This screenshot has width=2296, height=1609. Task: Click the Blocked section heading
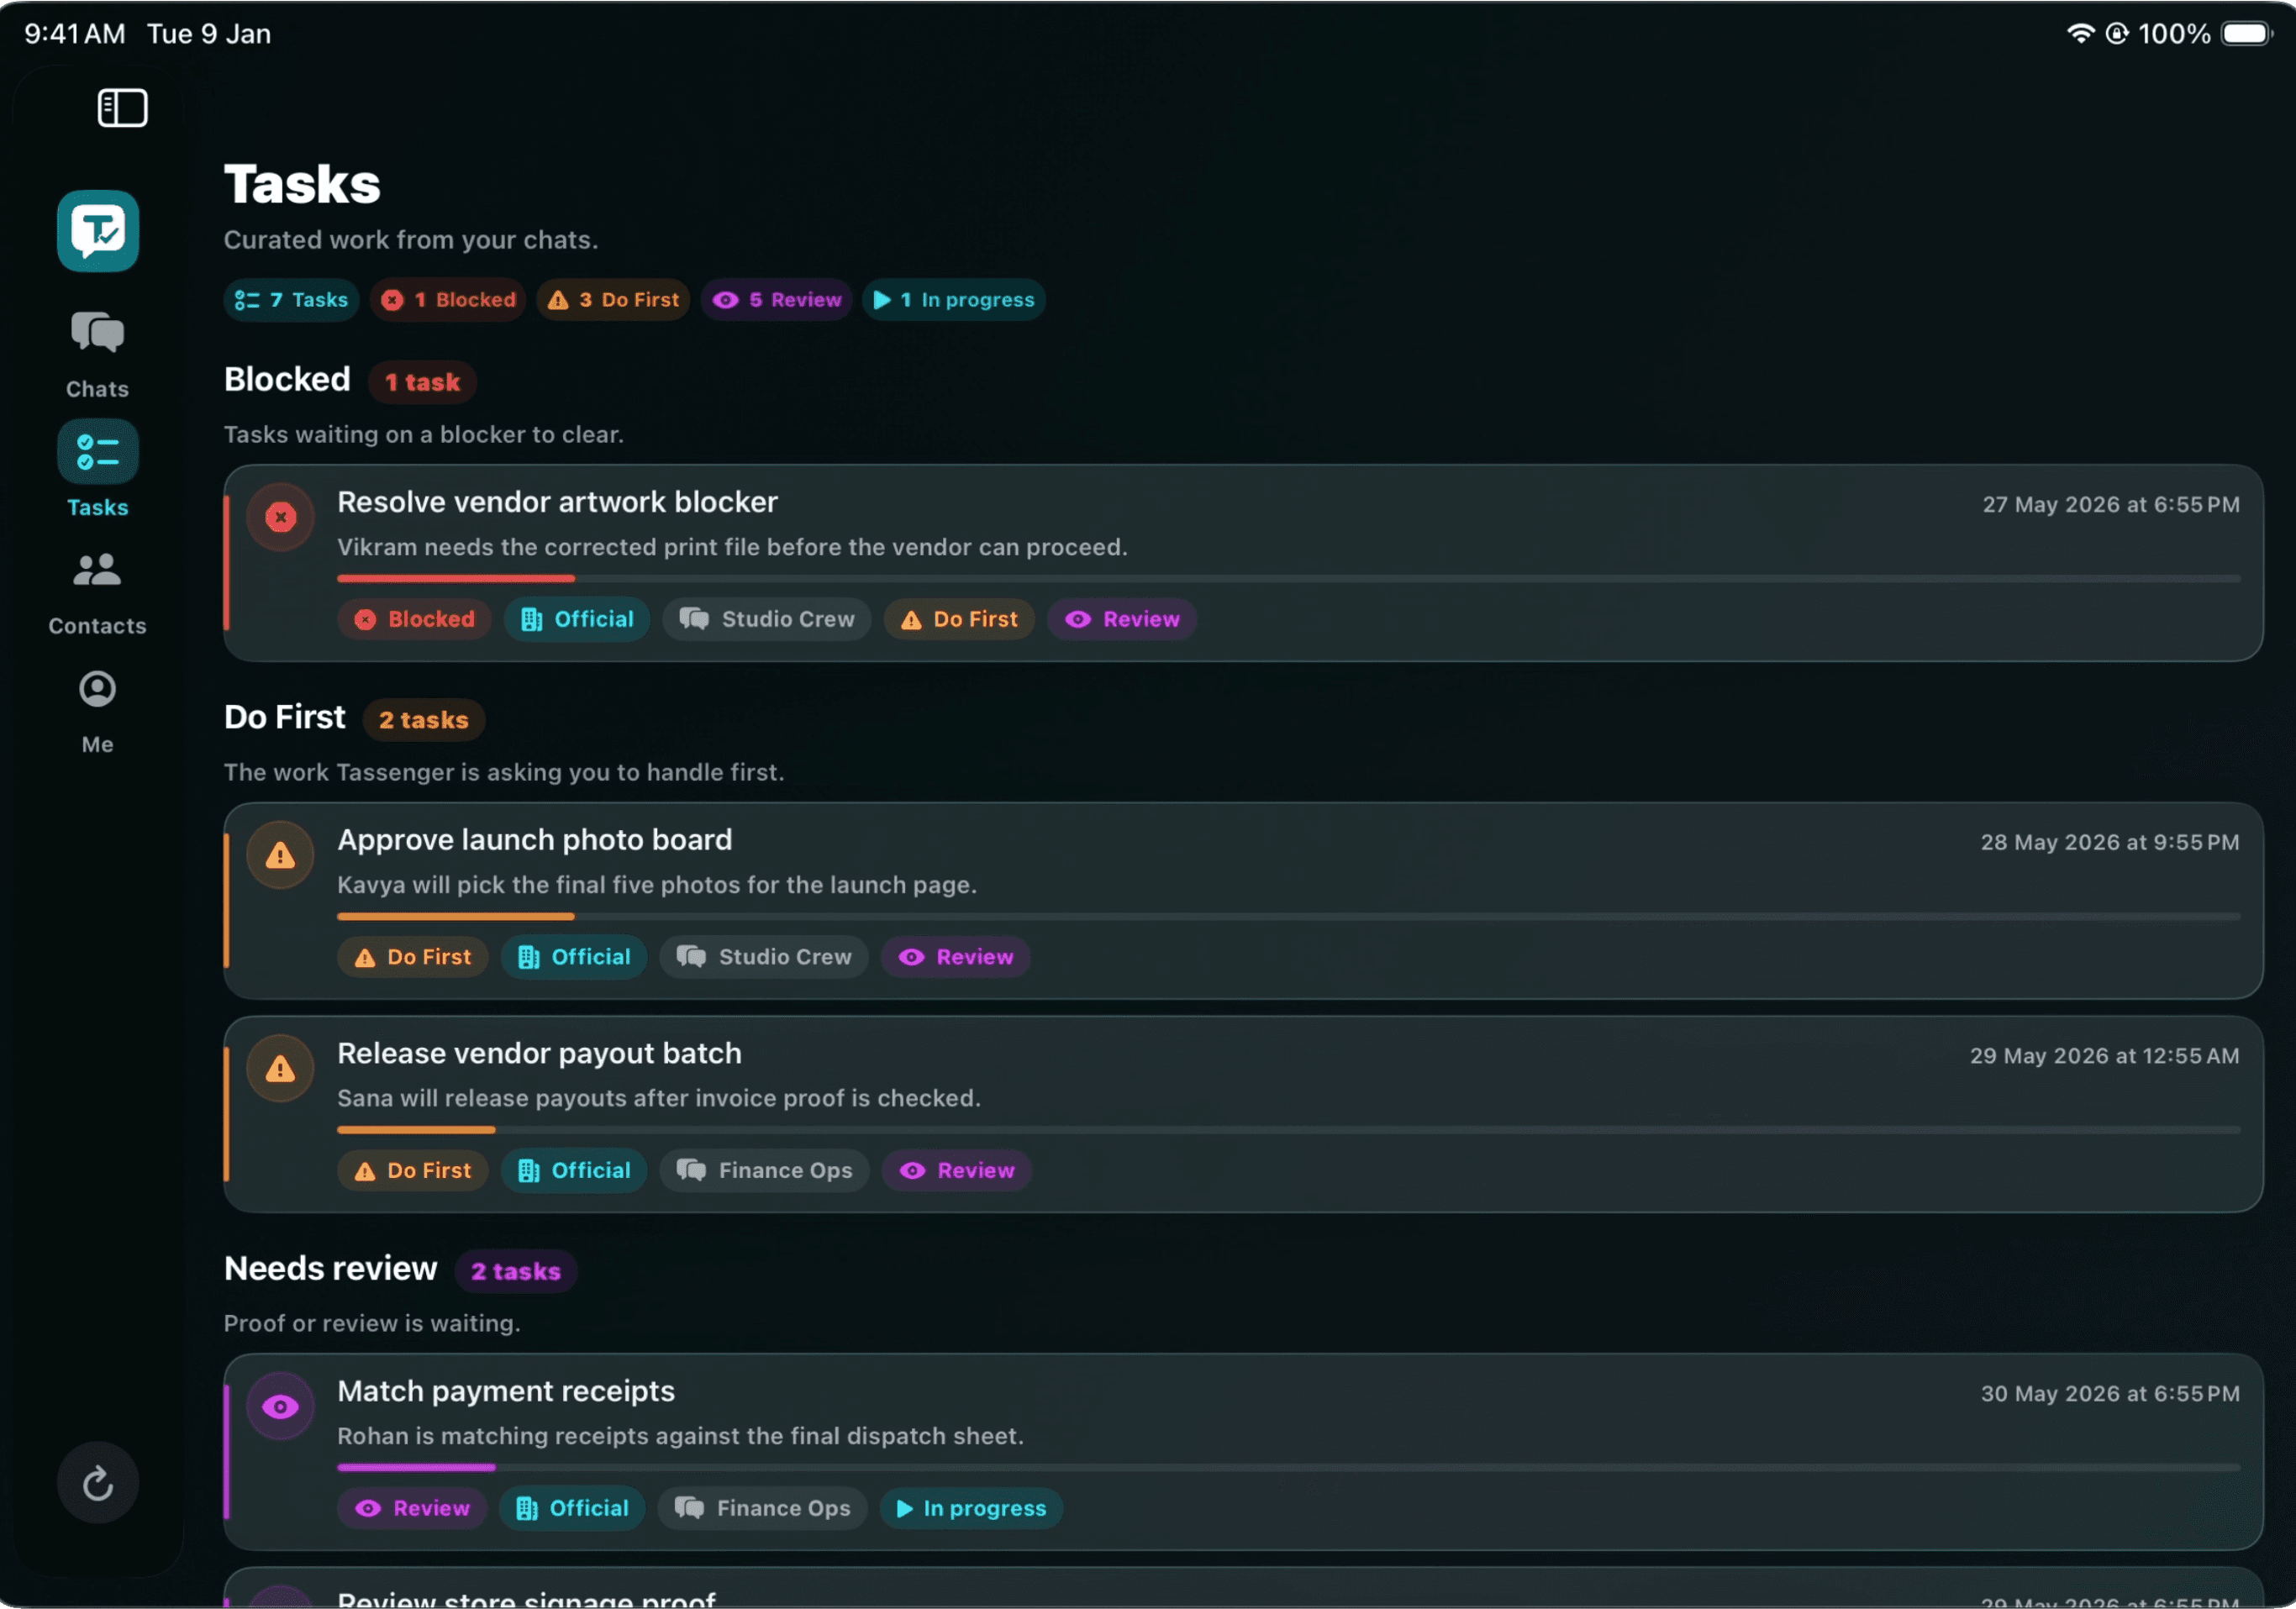(287, 380)
